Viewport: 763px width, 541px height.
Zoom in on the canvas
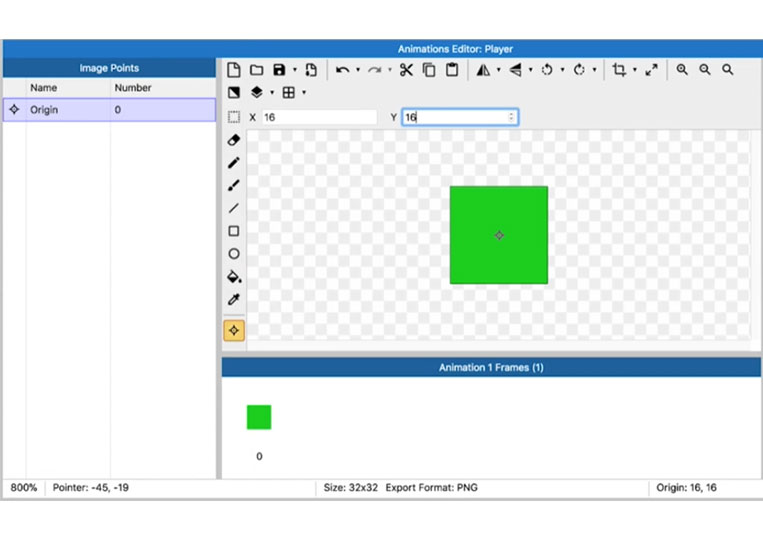click(682, 70)
